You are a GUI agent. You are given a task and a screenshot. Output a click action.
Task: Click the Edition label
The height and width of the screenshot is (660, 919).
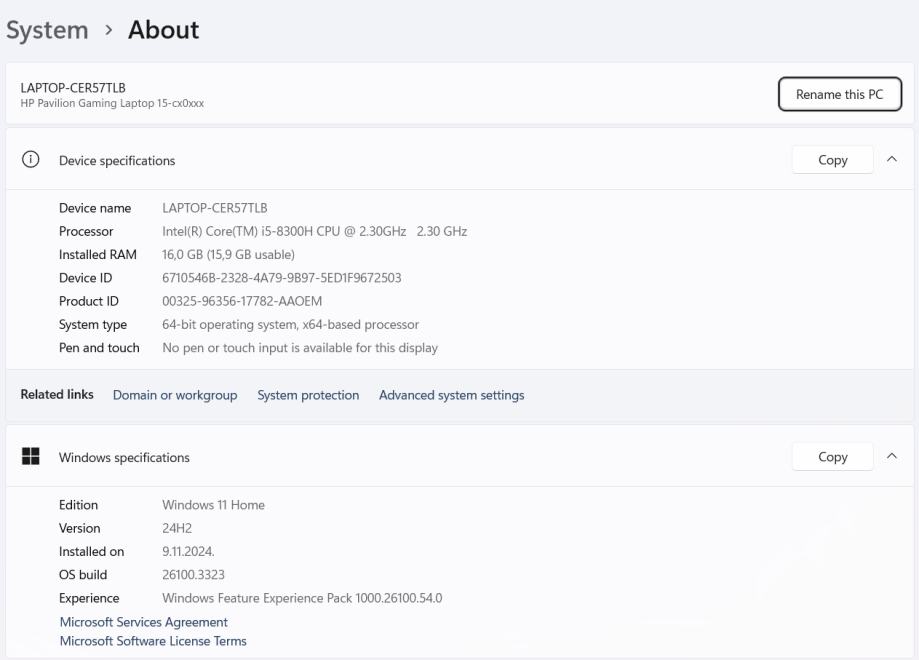[78, 505]
